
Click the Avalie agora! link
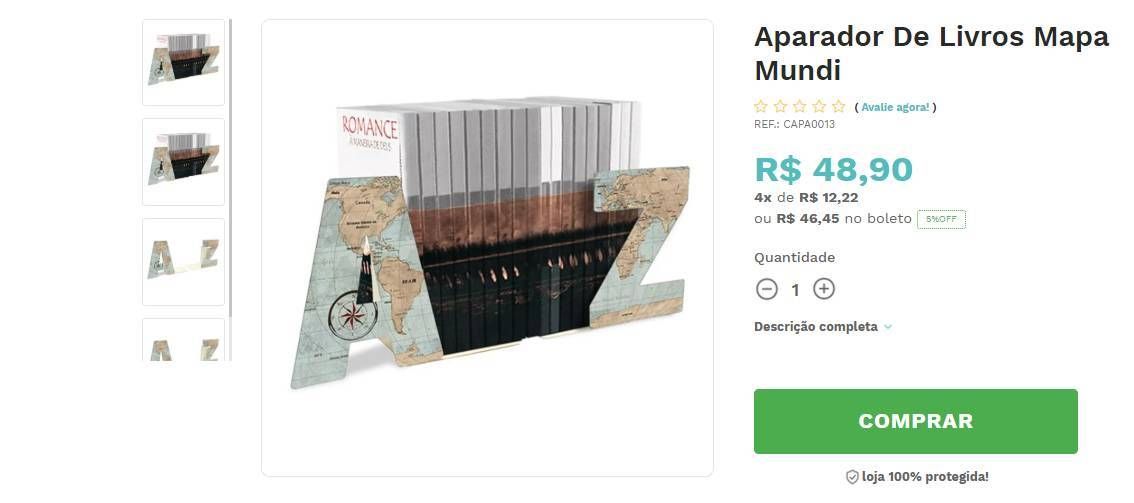click(895, 107)
